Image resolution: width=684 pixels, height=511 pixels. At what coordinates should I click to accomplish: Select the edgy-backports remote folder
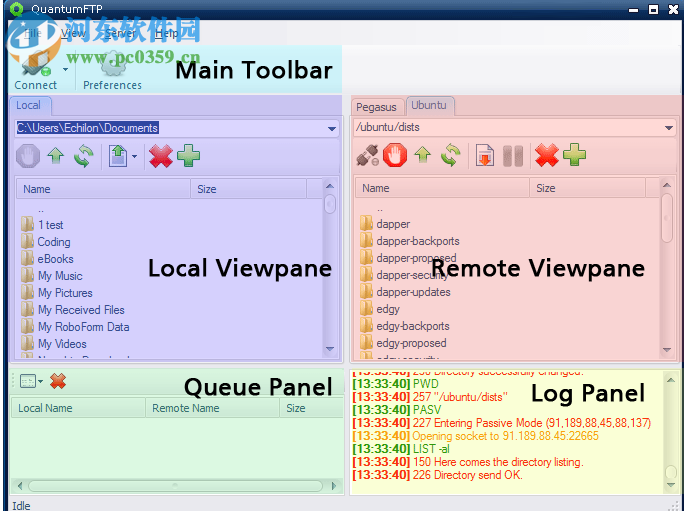[405, 326]
